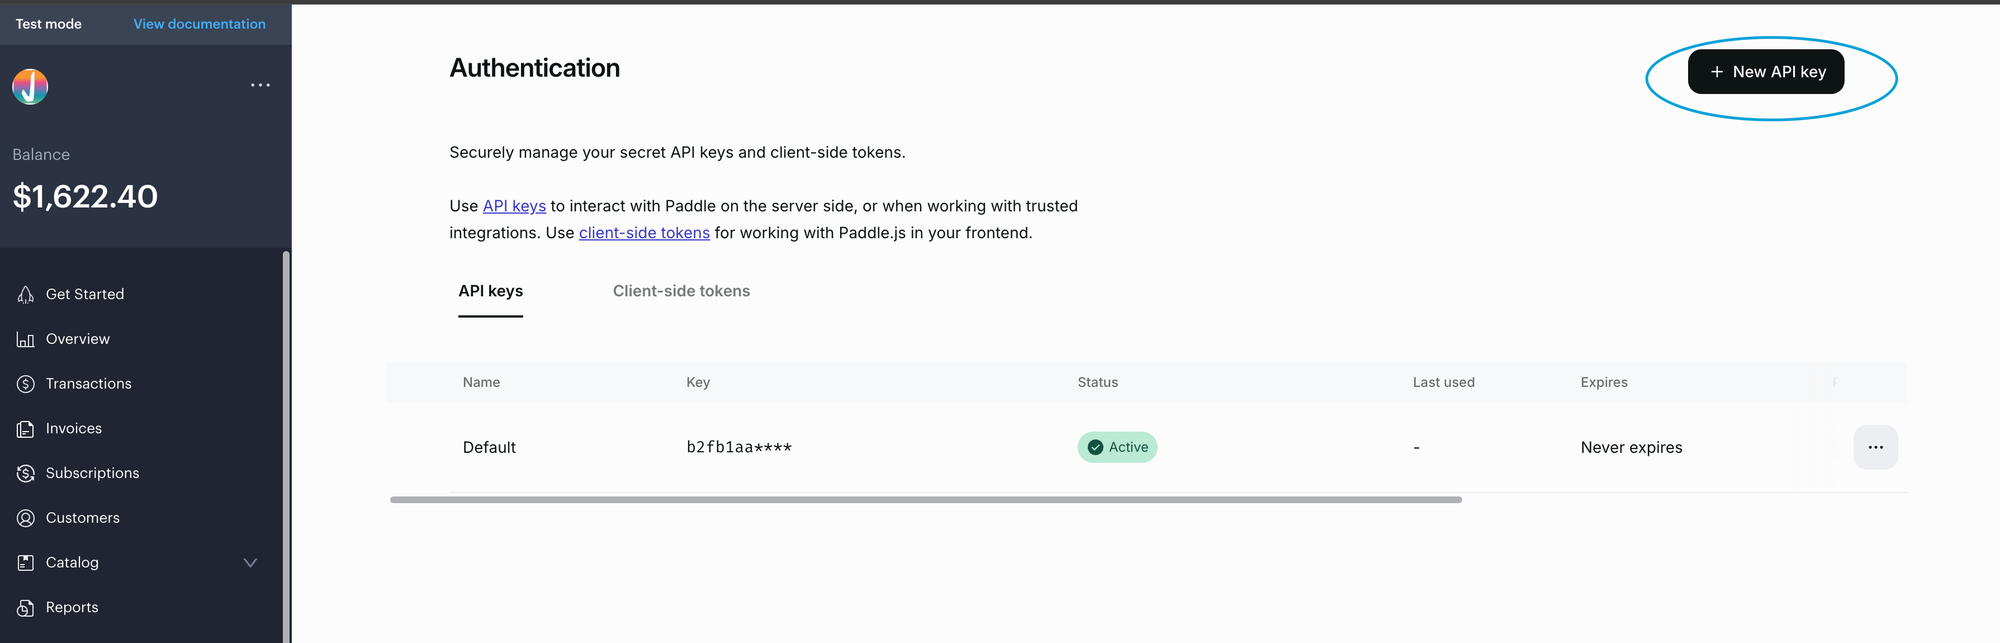Click the Subscriptions recurring icon
Image resolution: width=2000 pixels, height=643 pixels.
click(26, 473)
